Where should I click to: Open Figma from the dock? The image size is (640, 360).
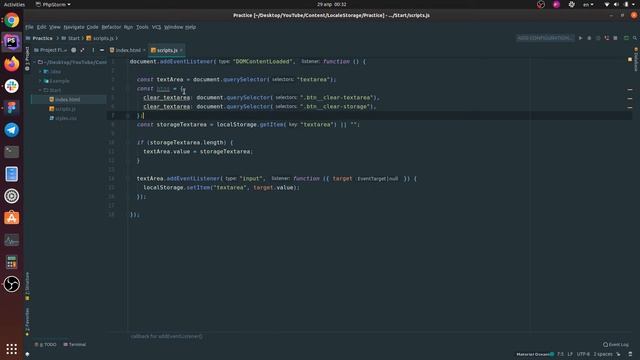click(x=11, y=108)
